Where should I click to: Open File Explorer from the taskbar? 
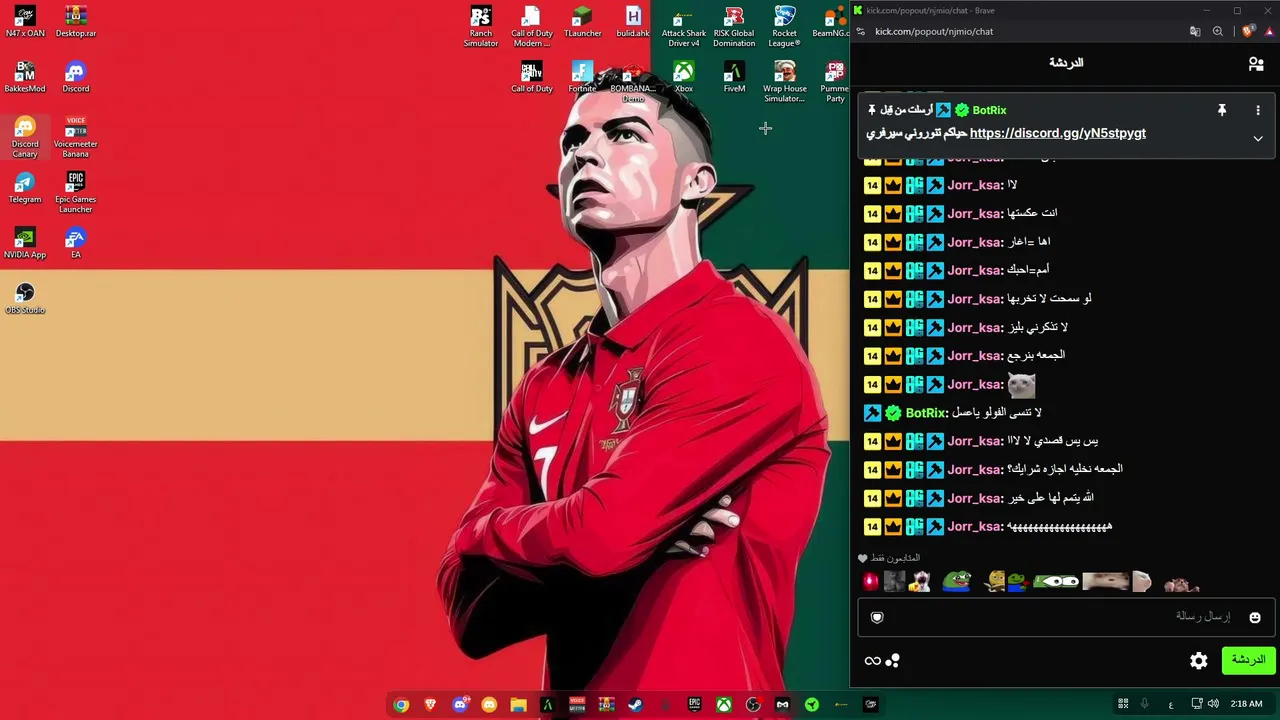point(518,705)
